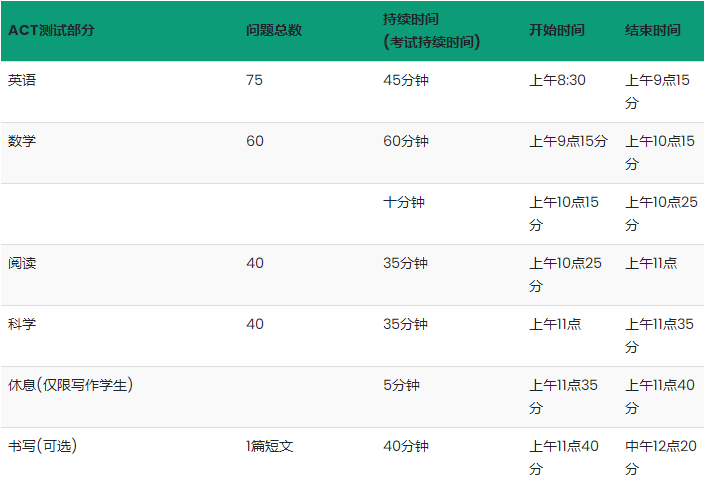Screen dimensions: 704x503
Task: Click the 休息(仅限写作学生) cell
Action: click(71, 385)
